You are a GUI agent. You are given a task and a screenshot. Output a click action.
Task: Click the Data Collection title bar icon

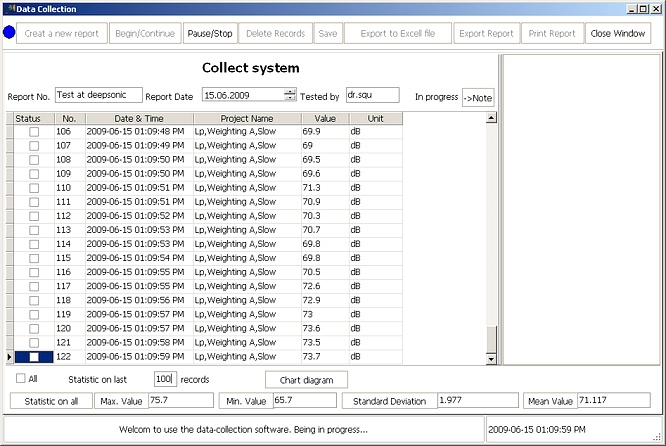(8, 8)
